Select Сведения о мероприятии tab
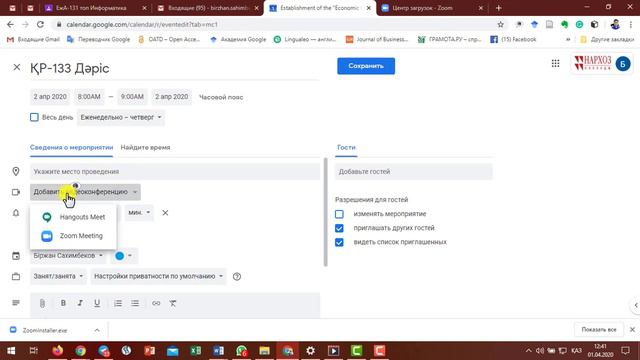Image resolution: width=640 pixels, height=360 pixels. click(71, 147)
